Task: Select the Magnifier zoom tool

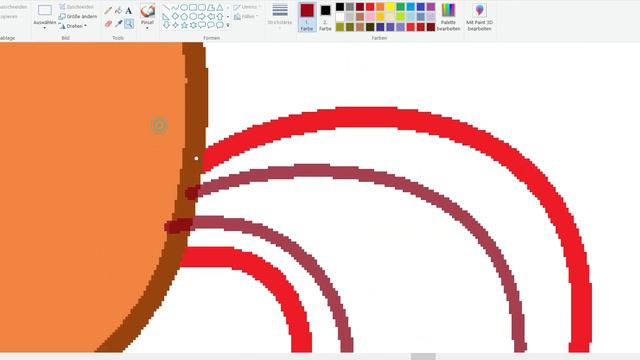Action: [x=129, y=24]
